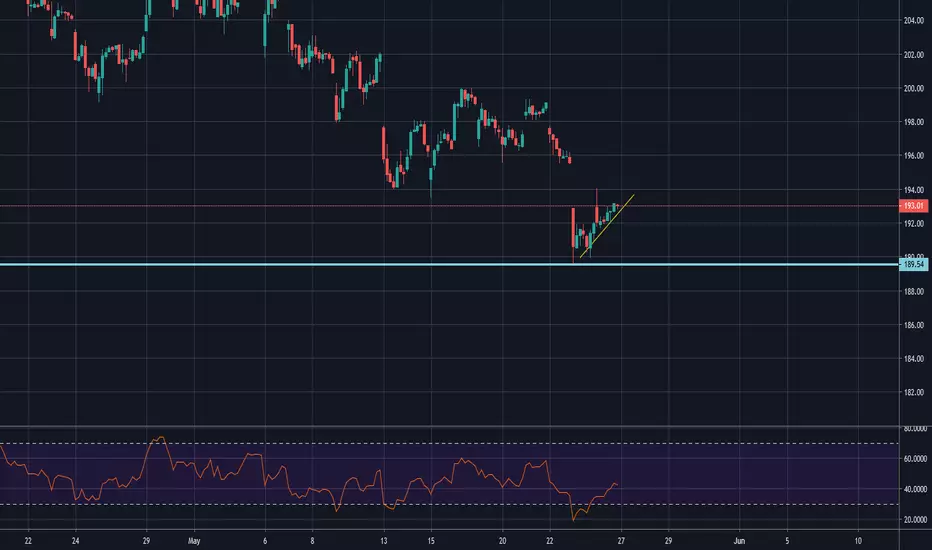Image resolution: width=932 pixels, height=550 pixels.
Task: Click the red dotted current price line
Action: [x=449, y=206]
